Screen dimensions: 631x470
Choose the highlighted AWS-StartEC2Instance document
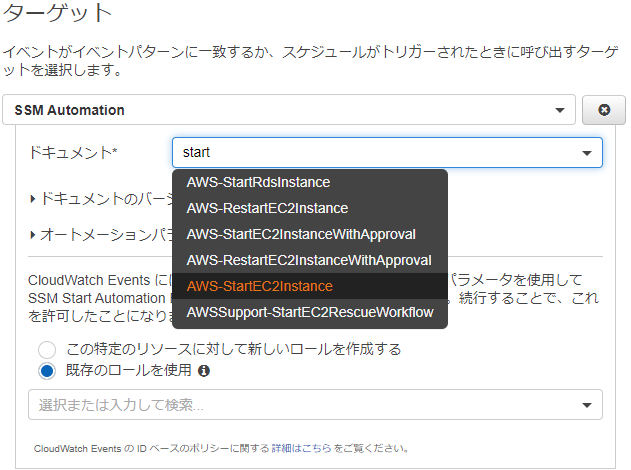coord(259,286)
